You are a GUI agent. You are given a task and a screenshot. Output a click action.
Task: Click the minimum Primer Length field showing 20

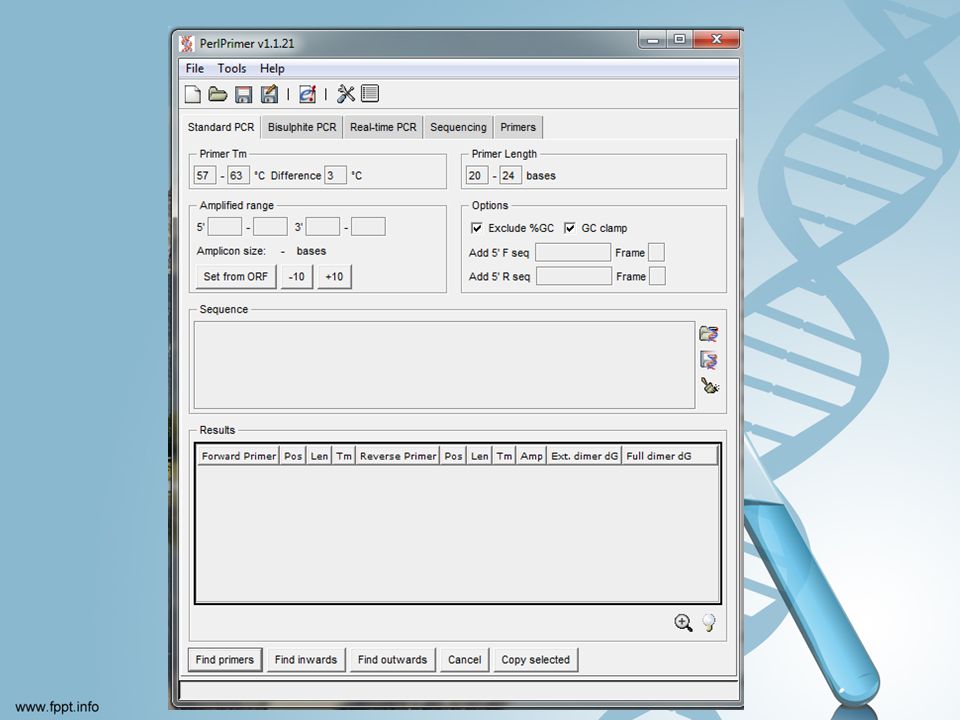477,176
